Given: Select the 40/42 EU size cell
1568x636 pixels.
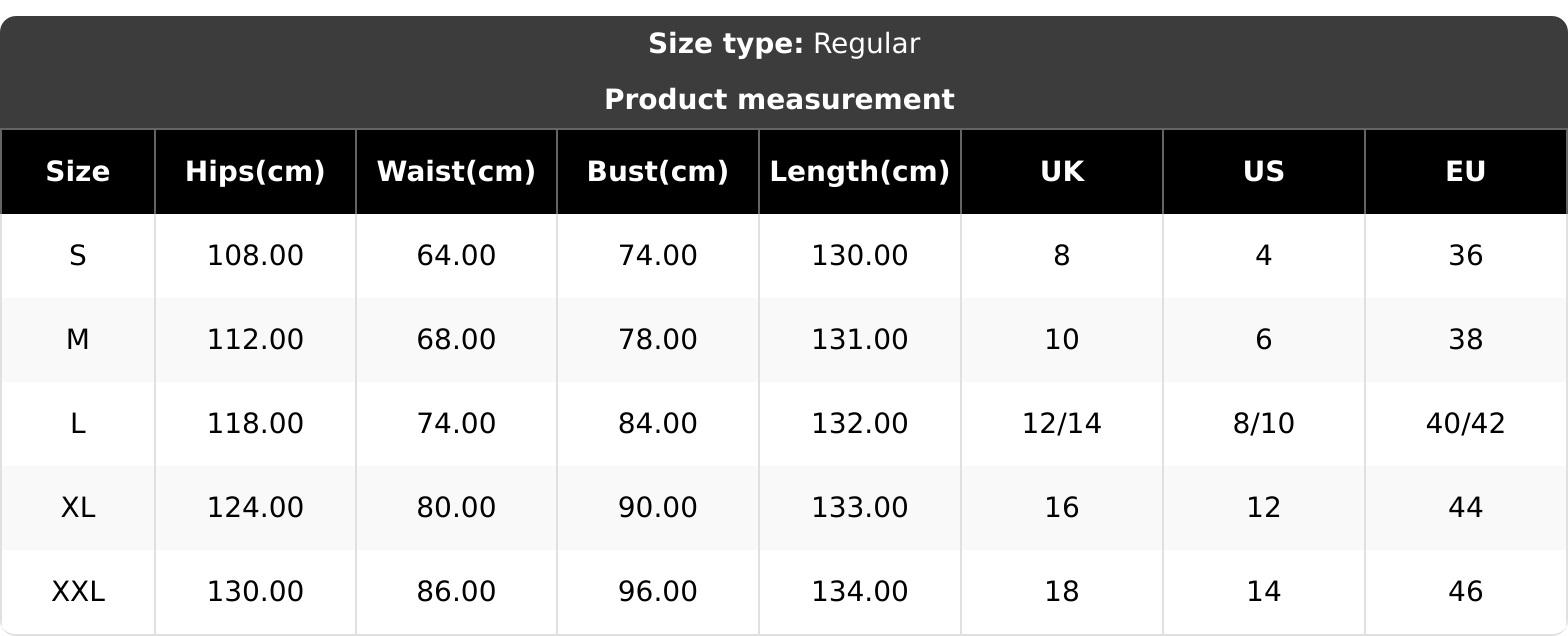Looking at the screenshot, I should (1465, 424).
